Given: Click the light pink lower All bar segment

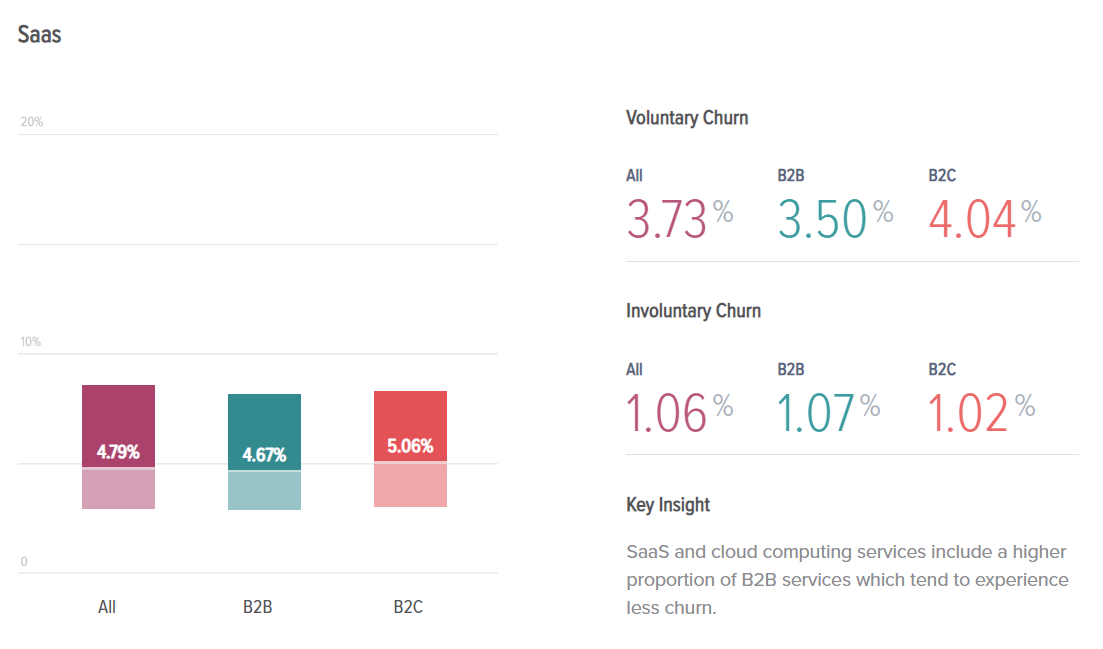Looking at the screenshot, I should tap(118, 489).
